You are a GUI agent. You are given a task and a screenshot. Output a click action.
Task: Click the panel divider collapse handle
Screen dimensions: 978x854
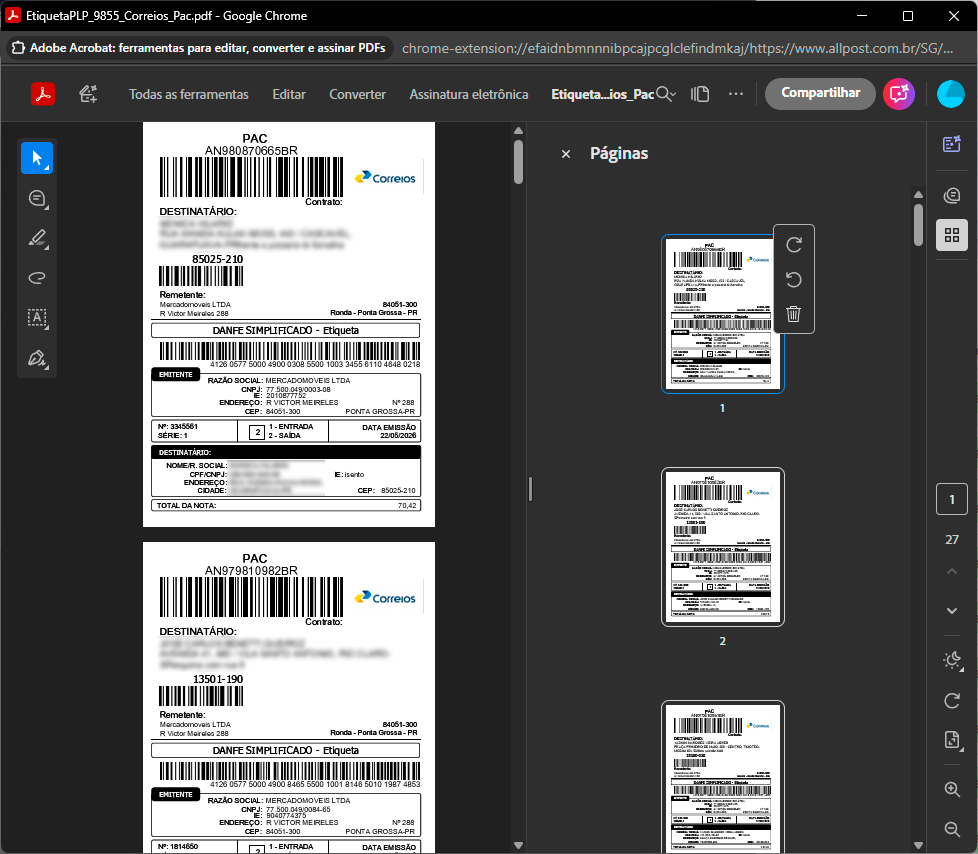tap(530, 489)
